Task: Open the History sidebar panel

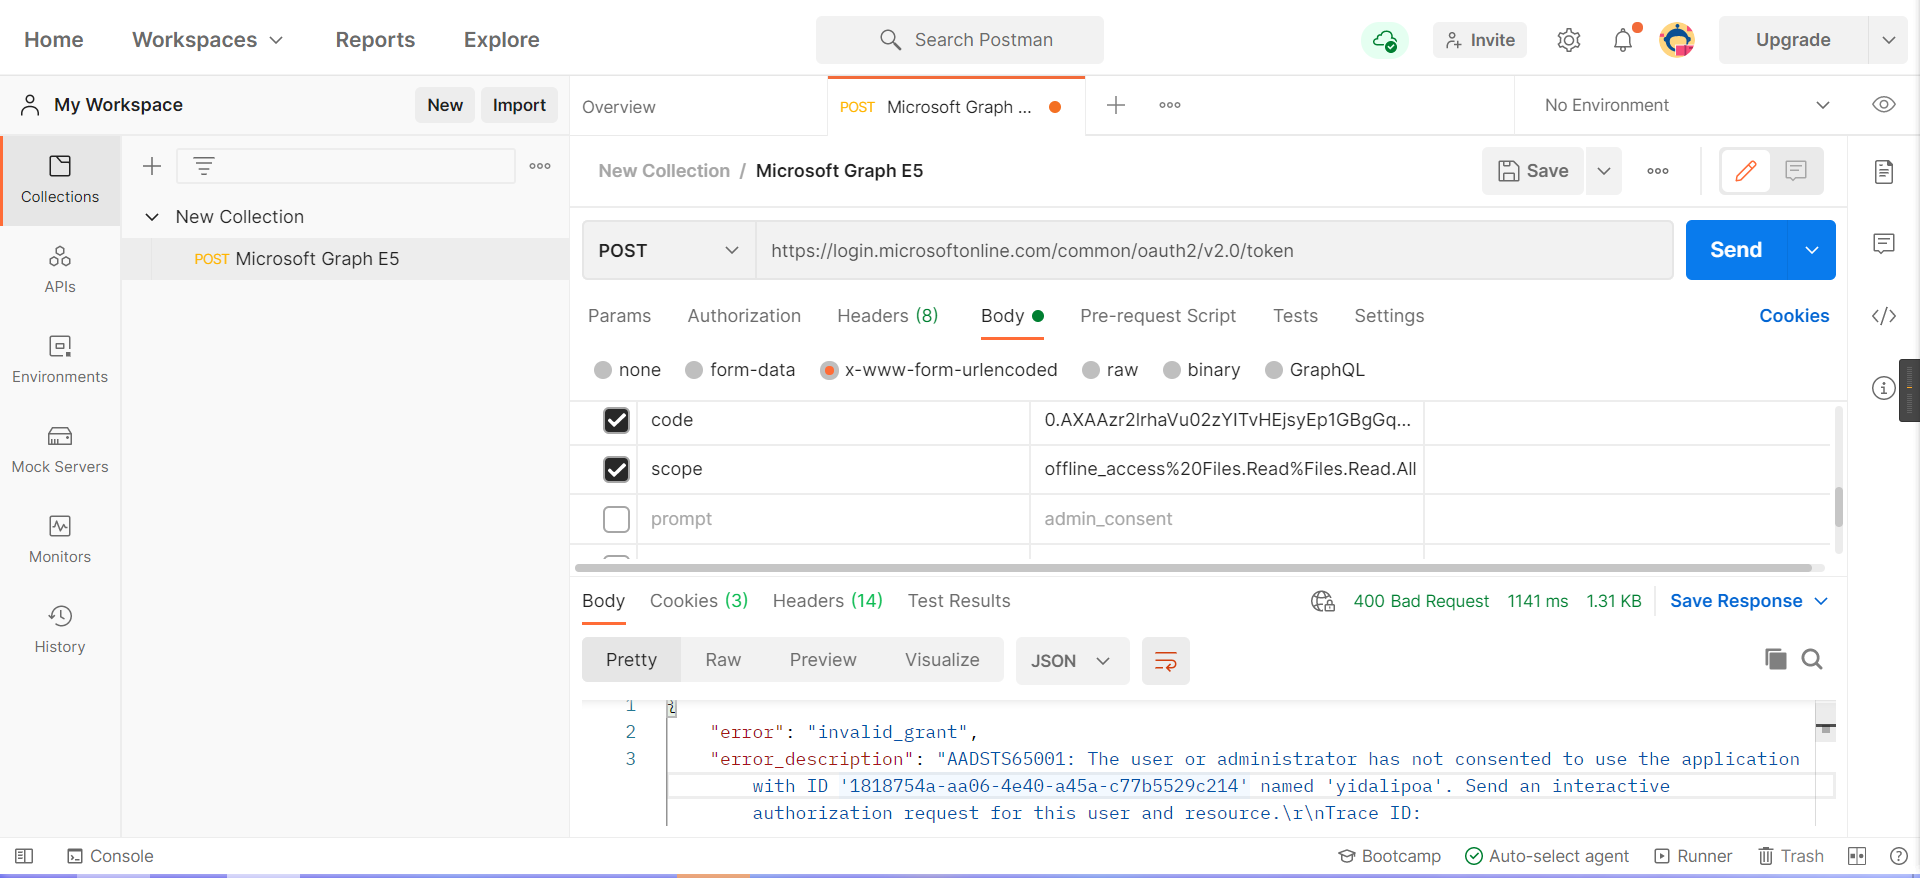Action: 60,630
